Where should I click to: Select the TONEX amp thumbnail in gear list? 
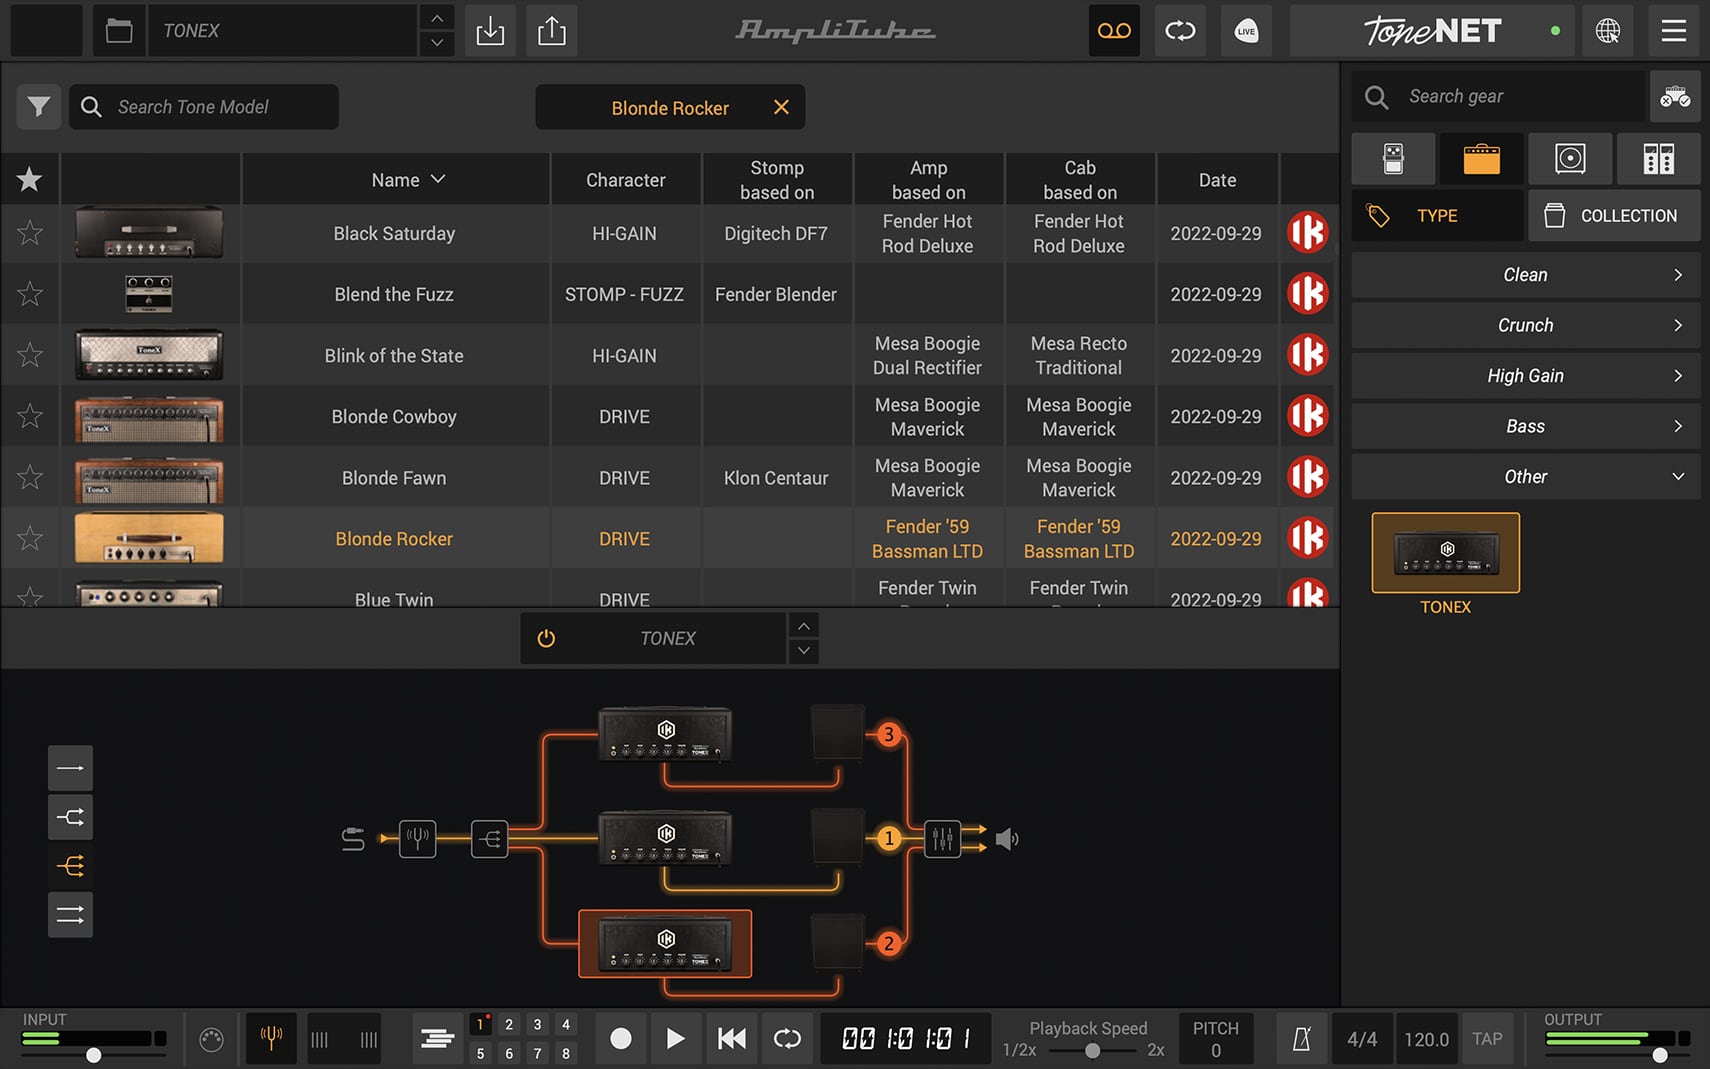[1445, 553]
